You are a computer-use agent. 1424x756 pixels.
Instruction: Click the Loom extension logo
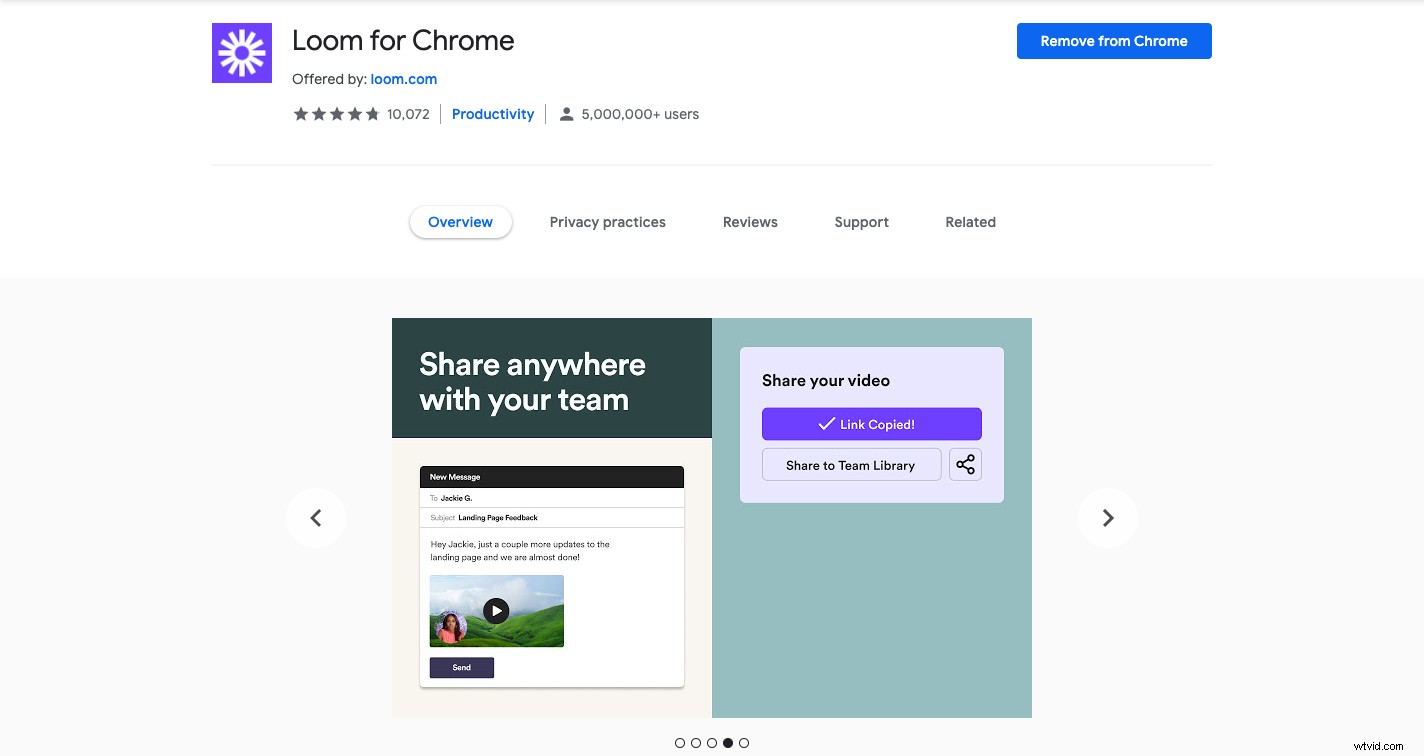pos(241,52)
